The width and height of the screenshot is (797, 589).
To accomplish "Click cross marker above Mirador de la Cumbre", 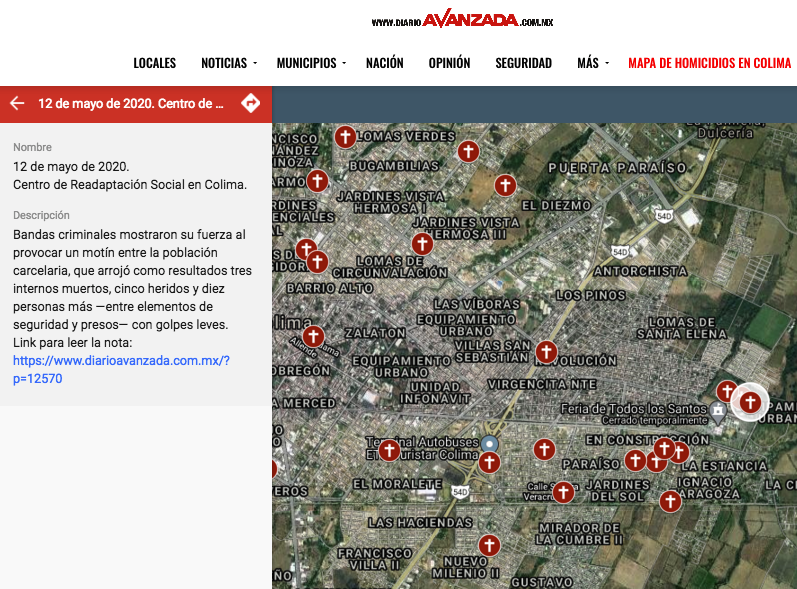I will click(x=563, y=492).
